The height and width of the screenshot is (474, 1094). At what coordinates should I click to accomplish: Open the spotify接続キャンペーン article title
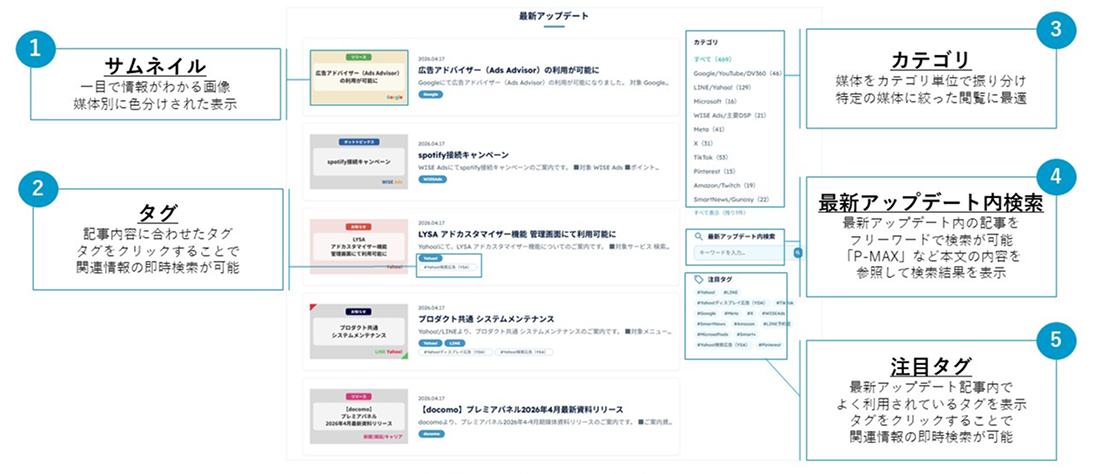pyautogui.click(x=463, y=155)
